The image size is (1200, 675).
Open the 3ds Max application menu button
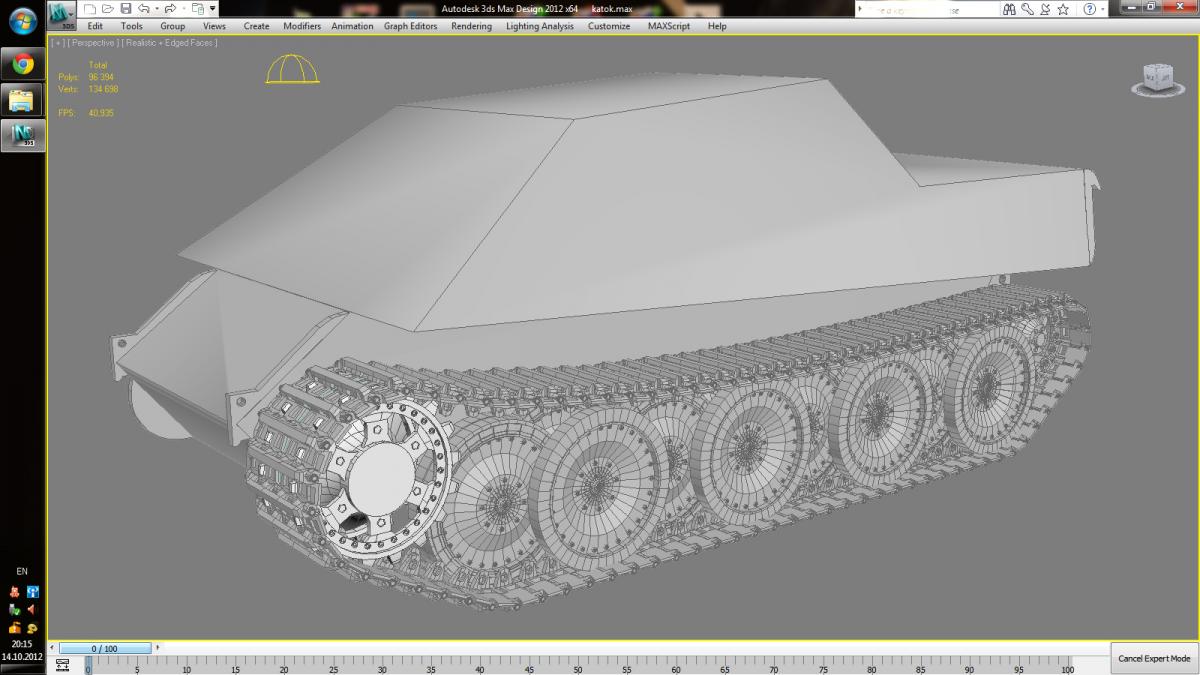click(62, 15)
